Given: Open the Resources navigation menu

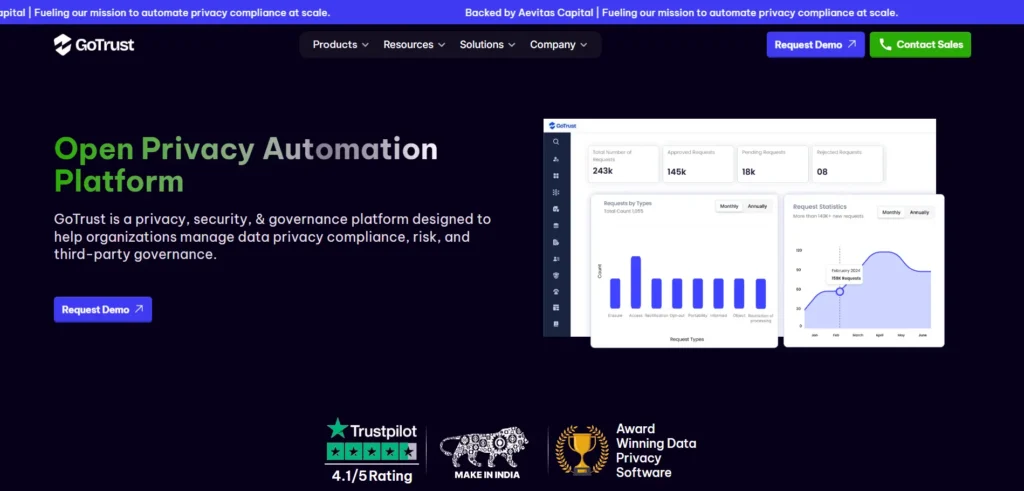Looking at the screenshot, I should 414,44.
